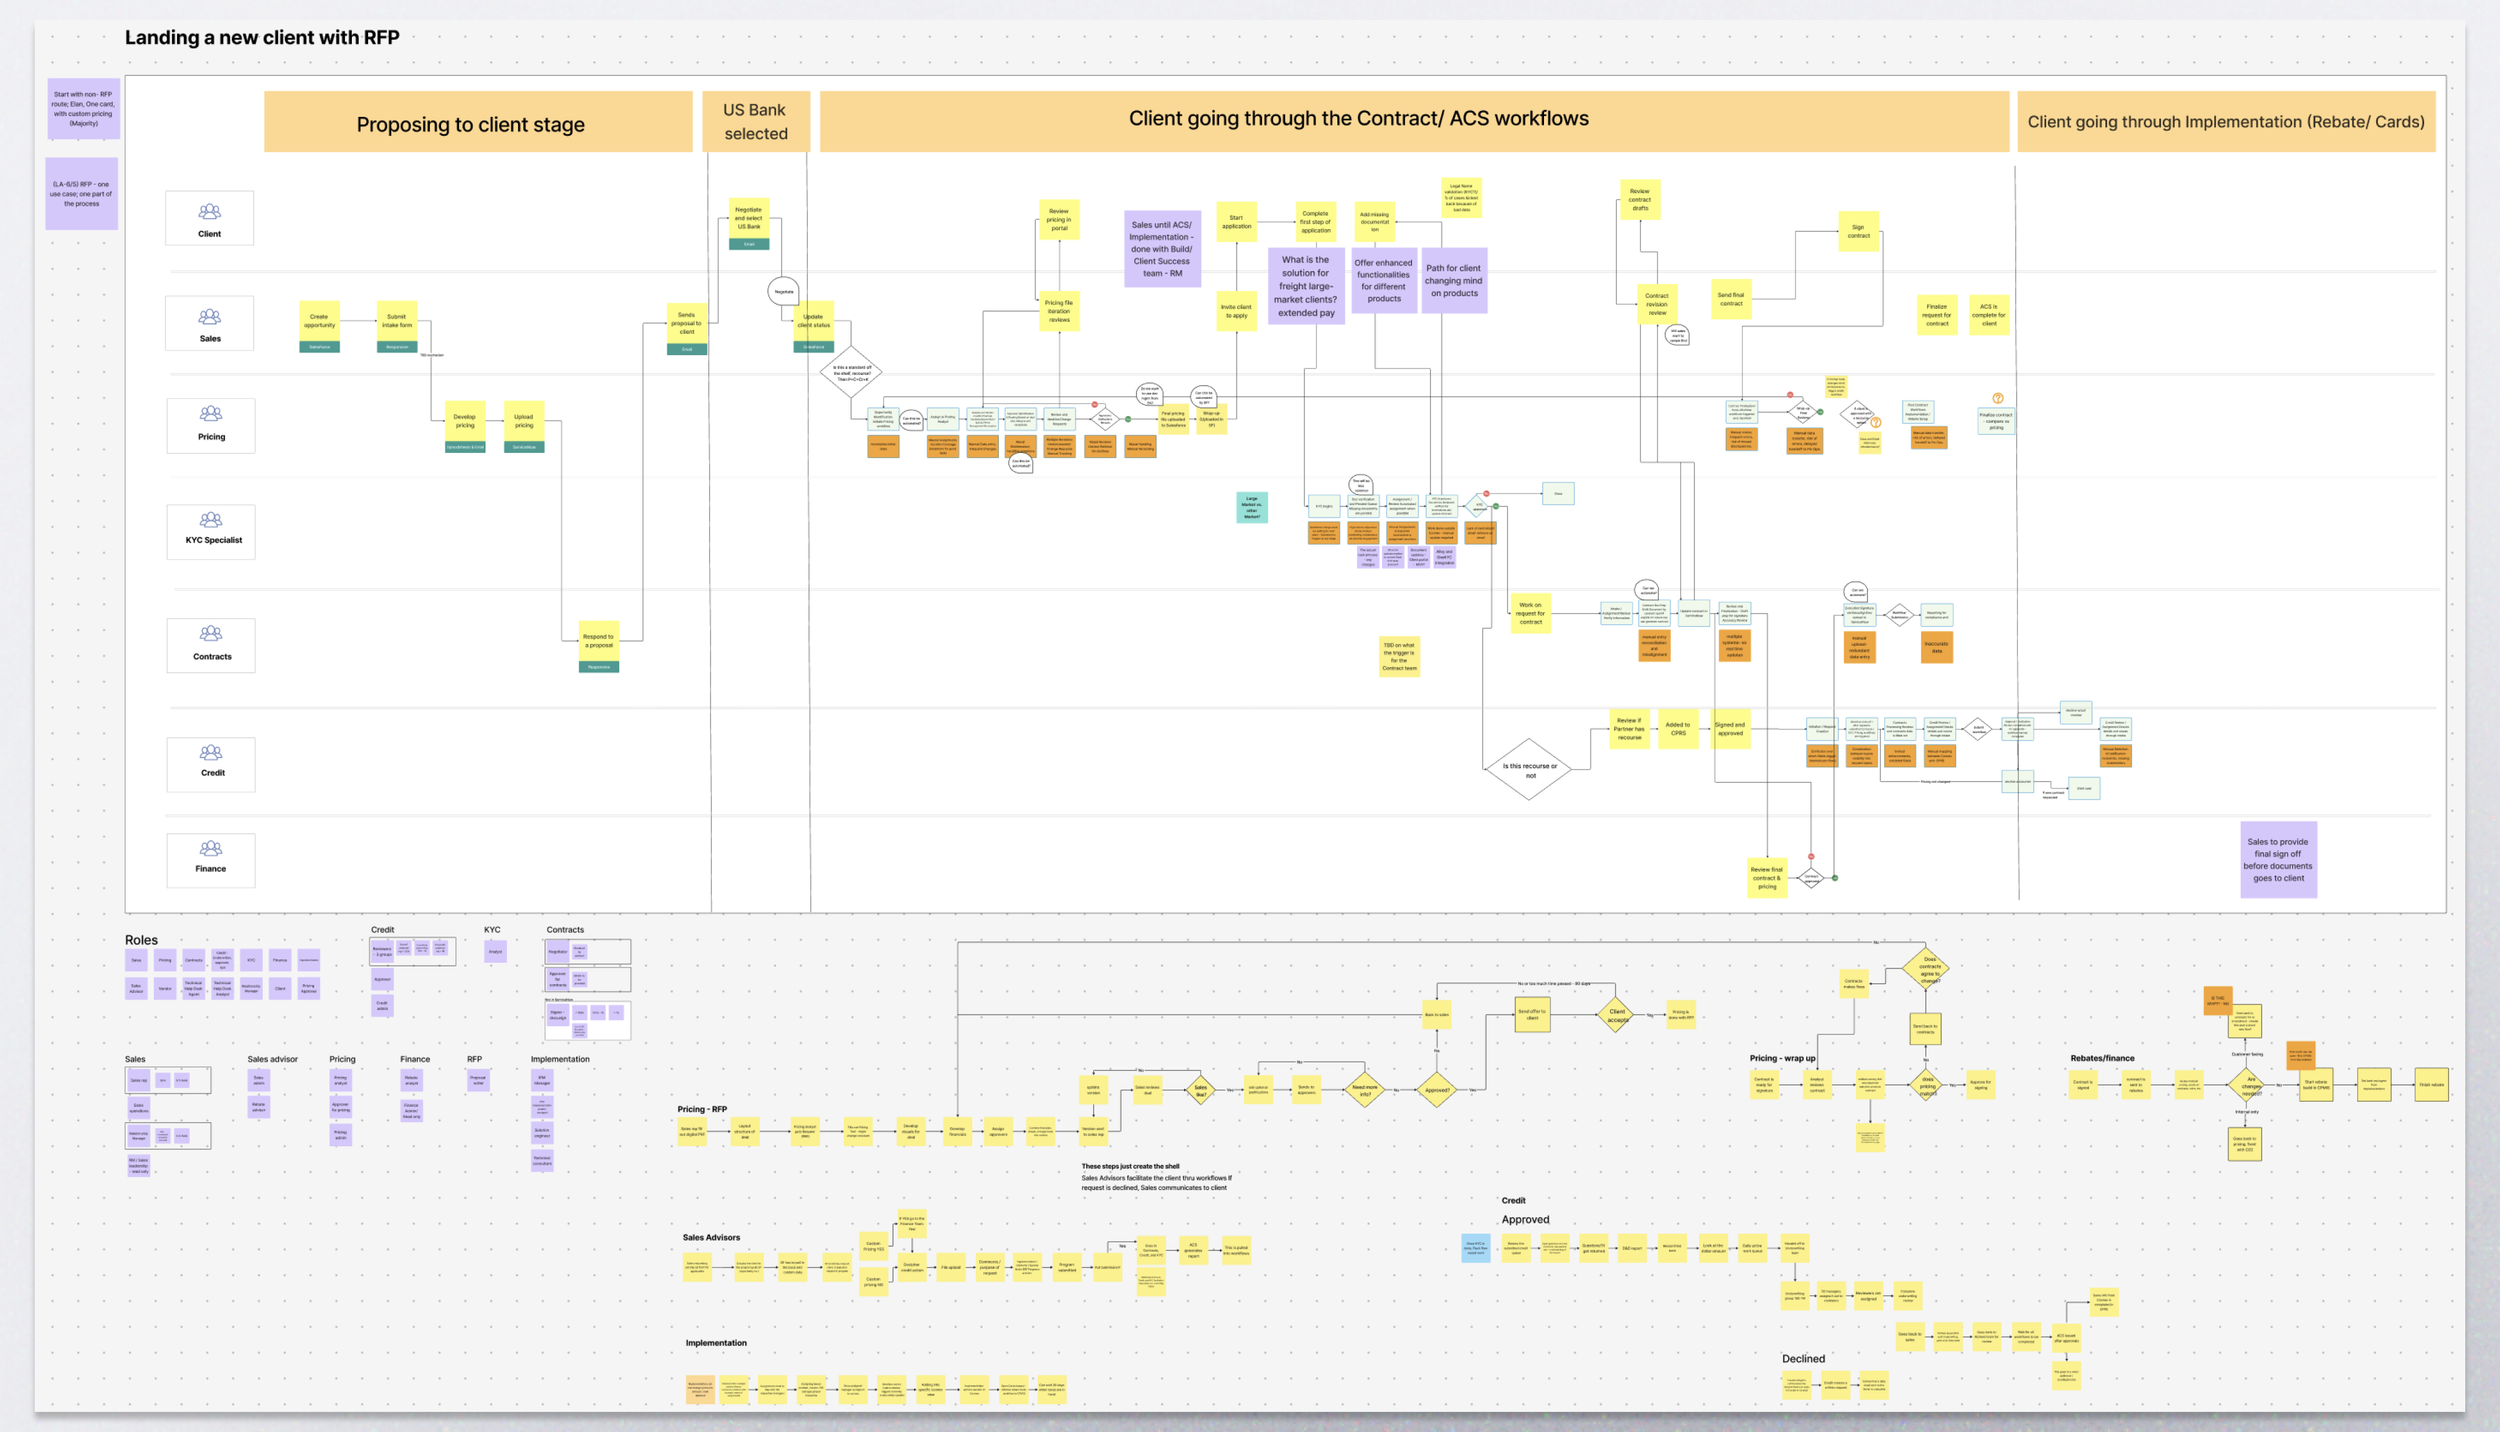Select the 'Contract/ ACS workflows' stage header
2500x1432 pixels.
click(x=1414, y=122)
